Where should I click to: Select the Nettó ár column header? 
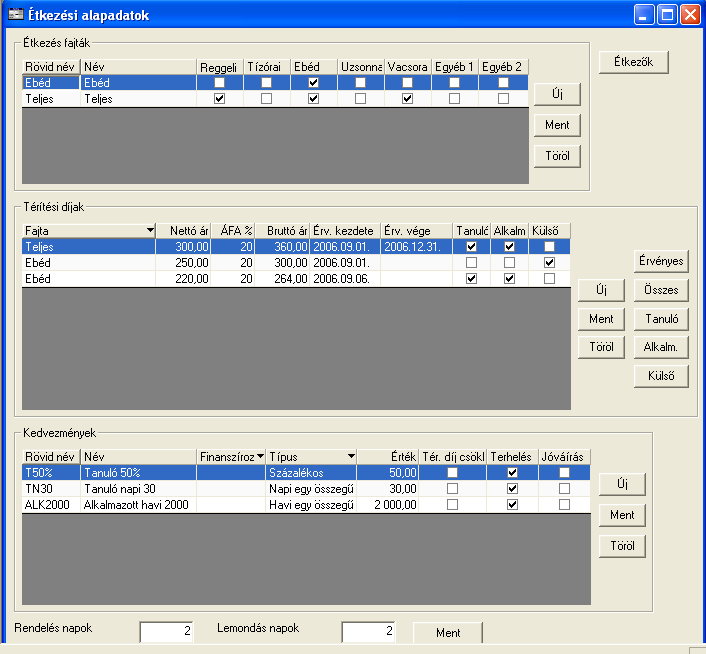click(x=183, y=231)
